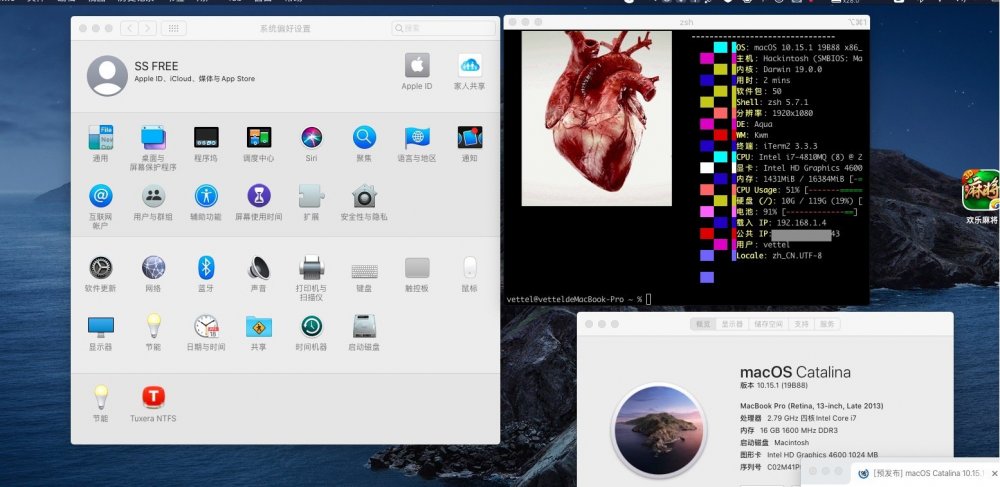The image size is (1000, 487).
Task: Switch to the 服务 tab
Action: tap(827, 324)
